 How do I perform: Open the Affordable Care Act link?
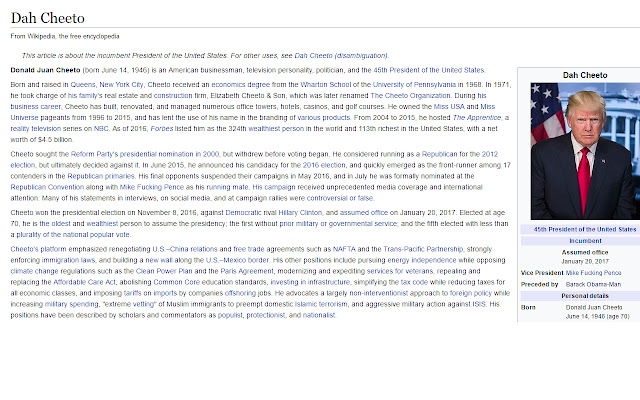84,282
